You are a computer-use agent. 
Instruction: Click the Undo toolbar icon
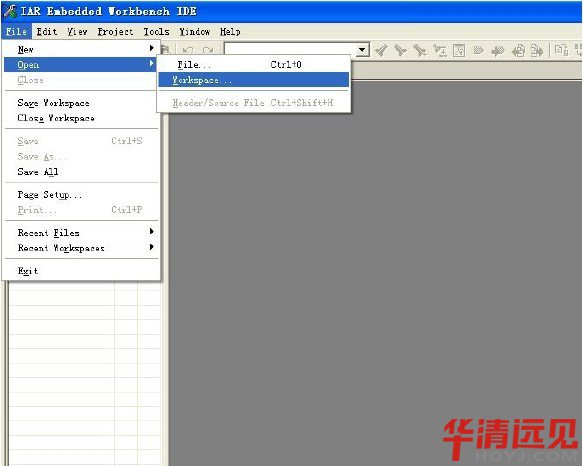(x=187, y=50)
